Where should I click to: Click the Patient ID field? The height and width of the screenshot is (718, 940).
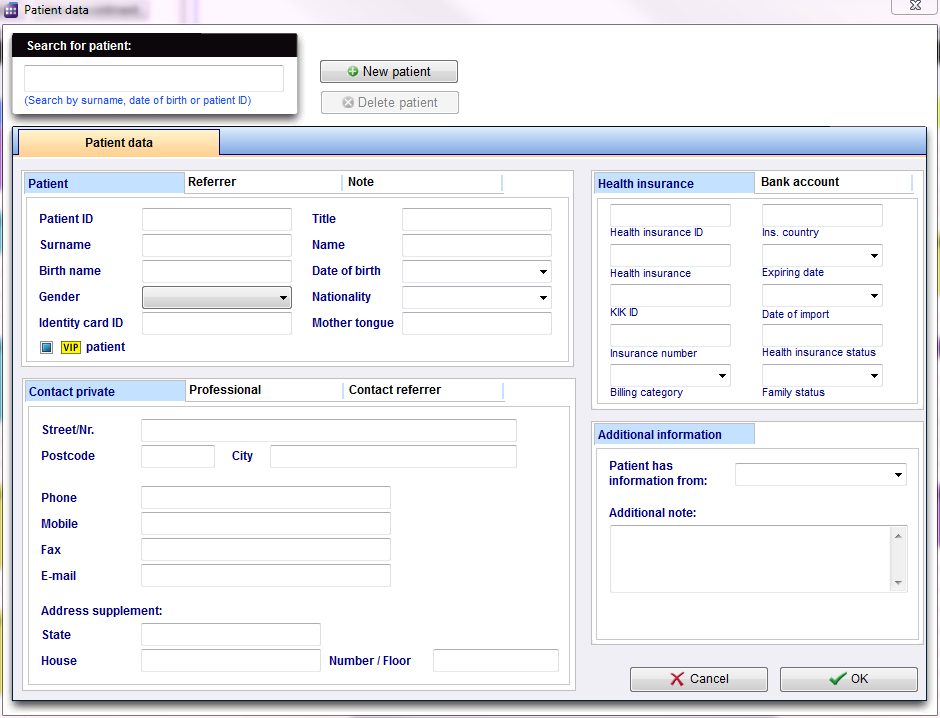[217, 219]
